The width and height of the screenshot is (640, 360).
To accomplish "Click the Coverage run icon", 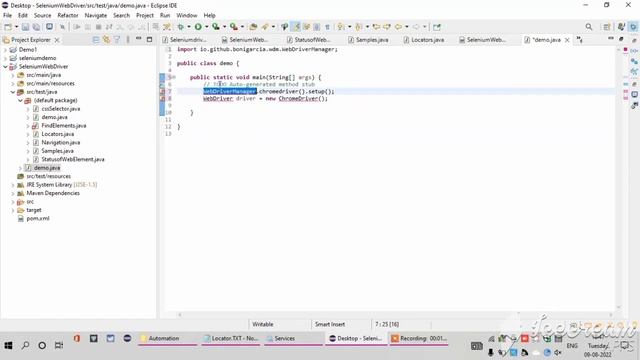I will tap(216, 27).
